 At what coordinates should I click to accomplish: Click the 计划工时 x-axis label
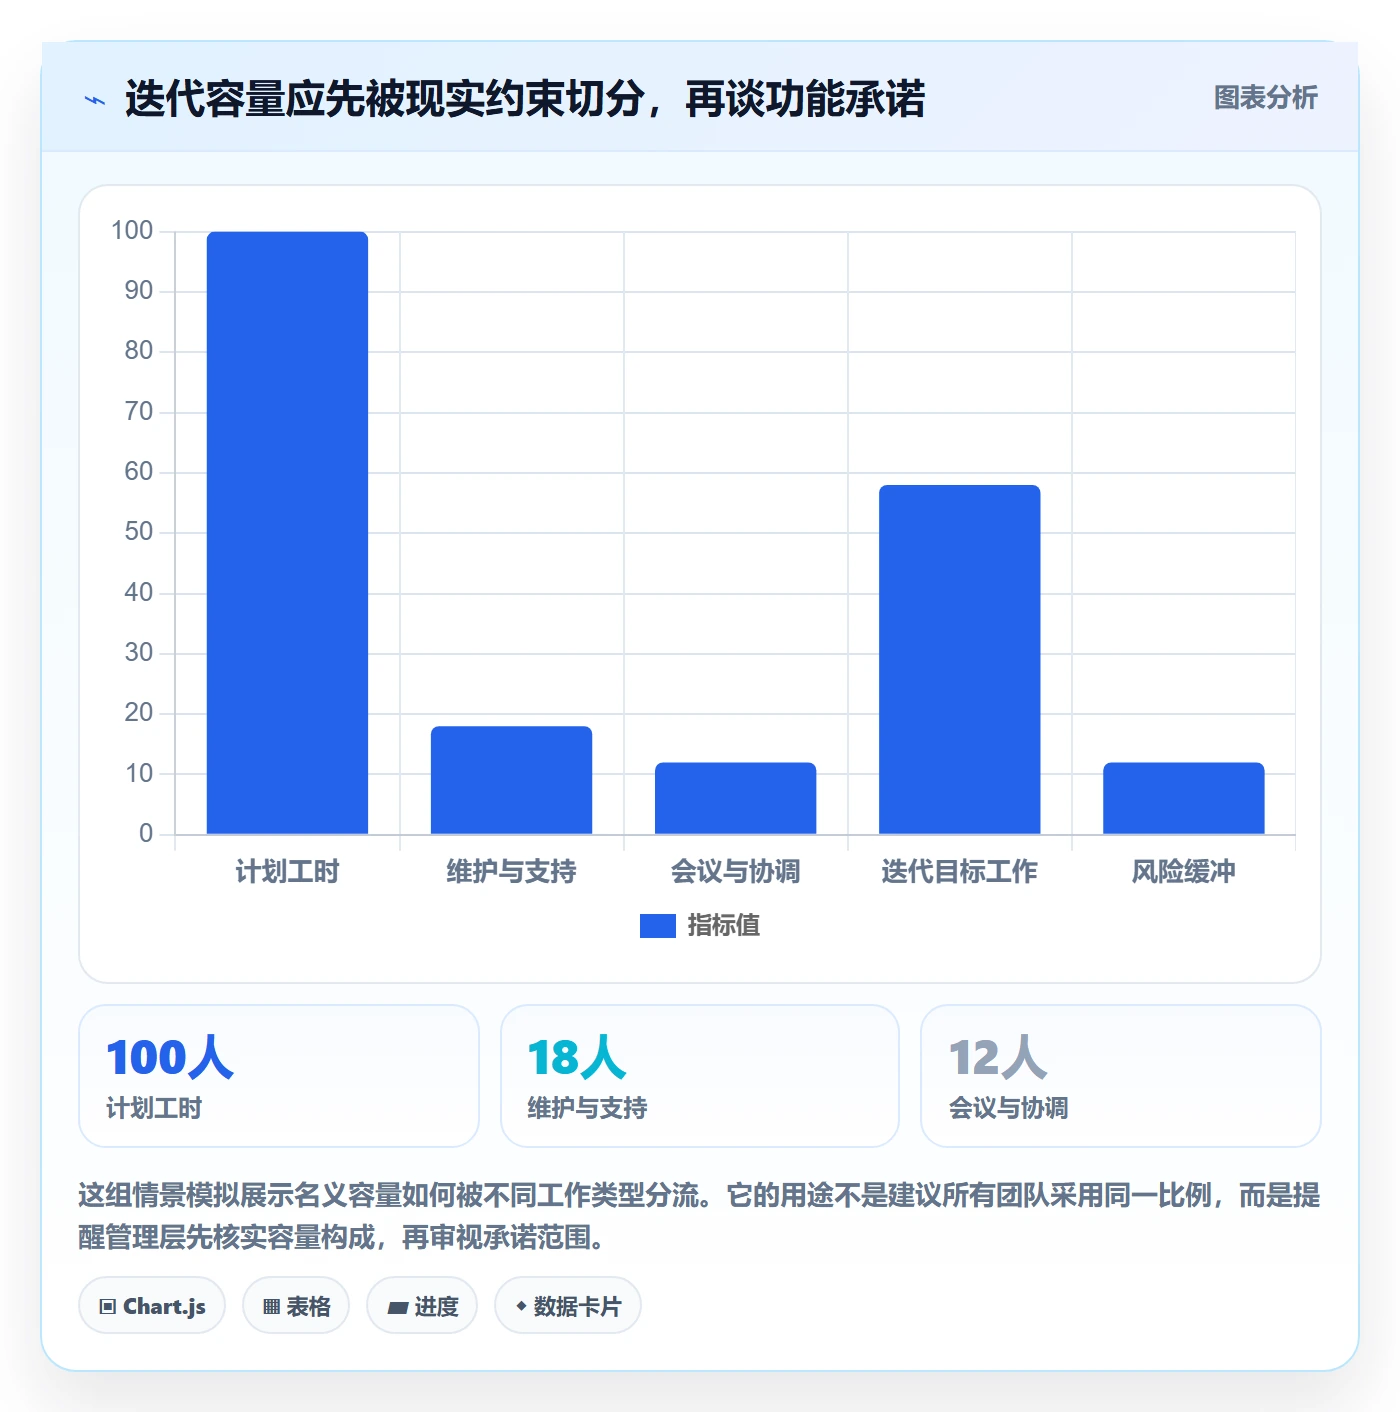[287, 872]
